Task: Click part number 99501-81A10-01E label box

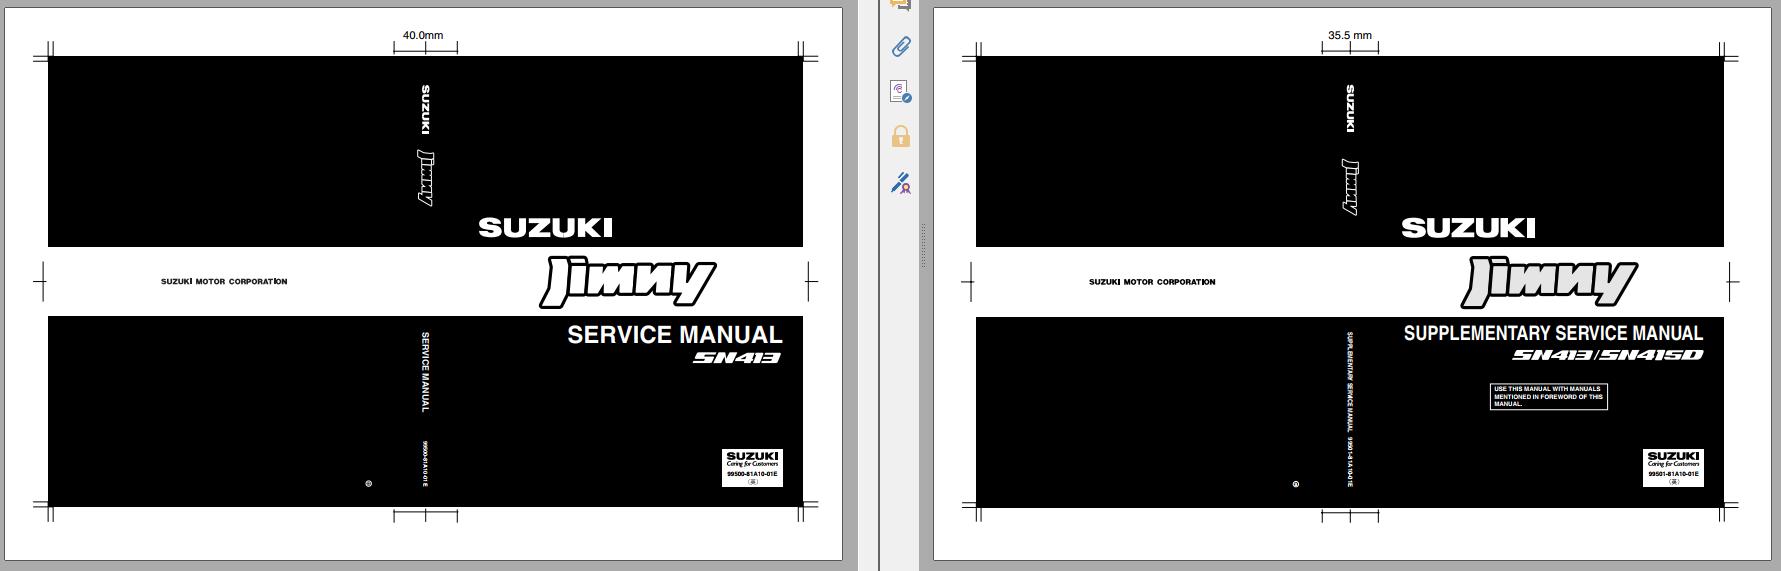Action: (1674, 467)
